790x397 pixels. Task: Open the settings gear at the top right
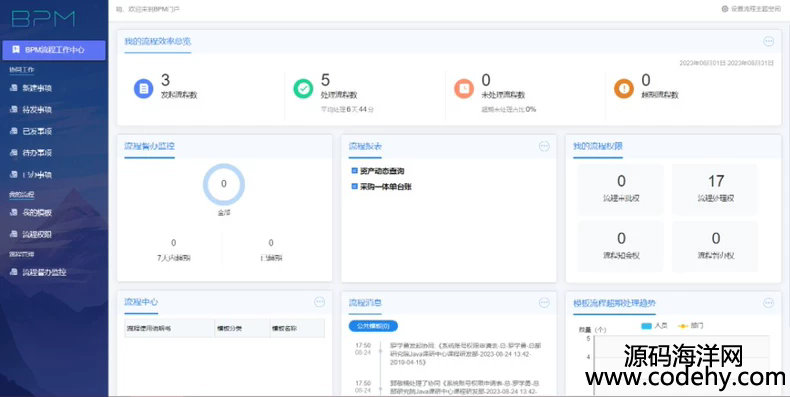coord(725,9)
